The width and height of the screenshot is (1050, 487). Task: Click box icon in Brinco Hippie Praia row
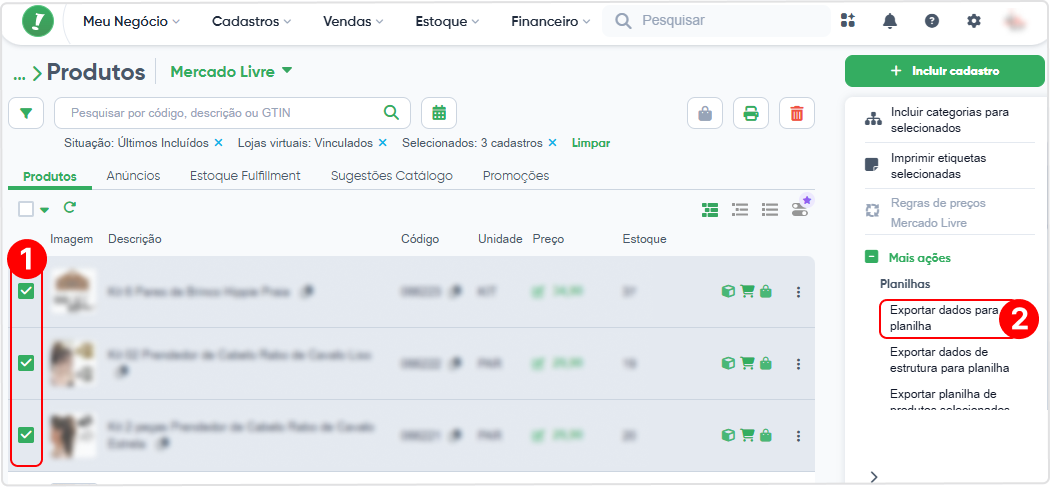pyautogui.click(x=728, y=291)
